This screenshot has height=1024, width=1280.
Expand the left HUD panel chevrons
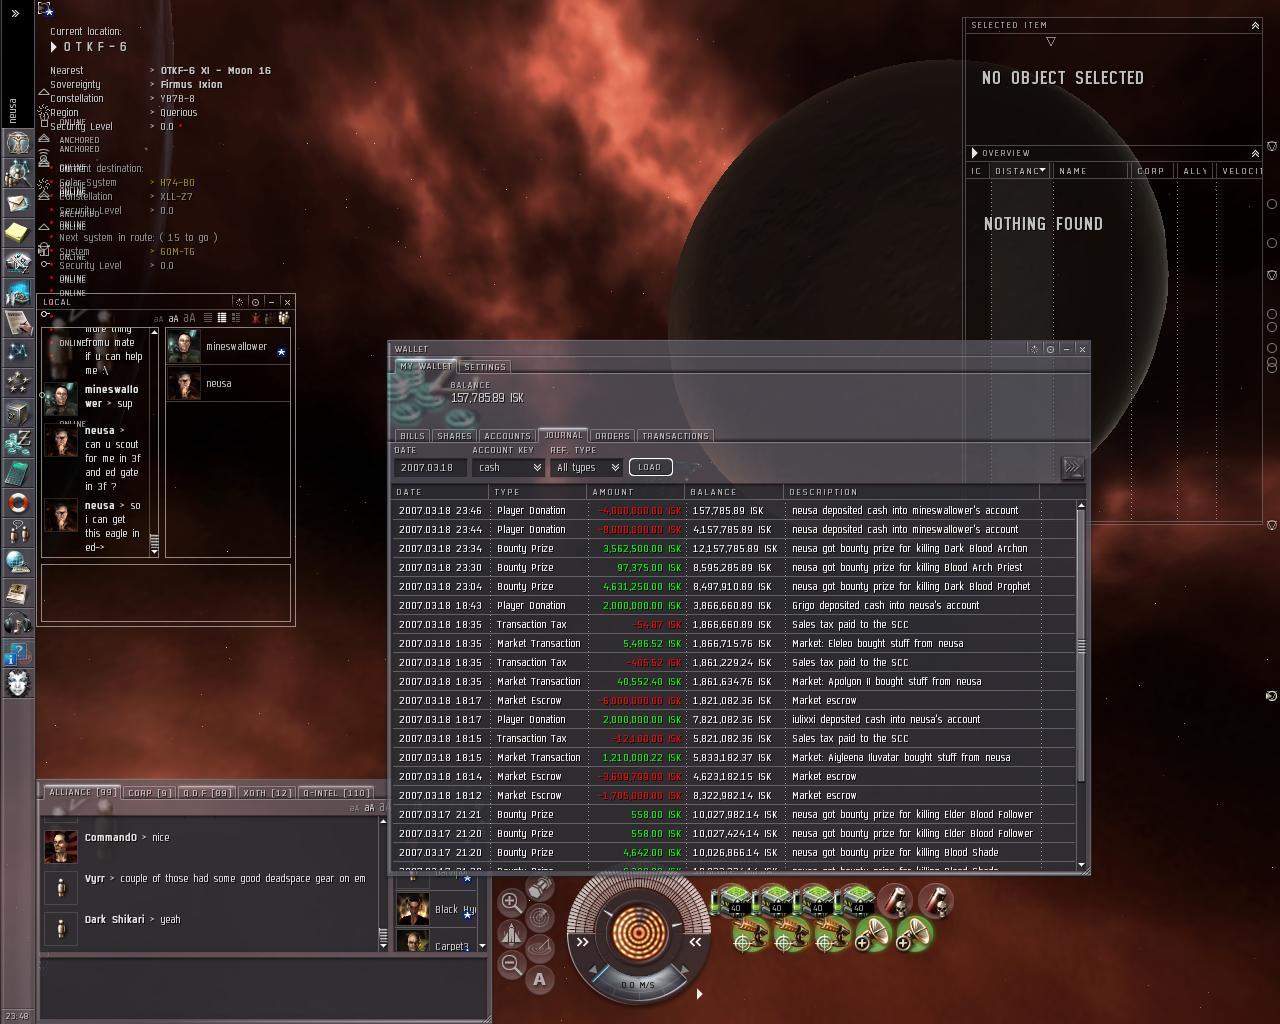583,941
